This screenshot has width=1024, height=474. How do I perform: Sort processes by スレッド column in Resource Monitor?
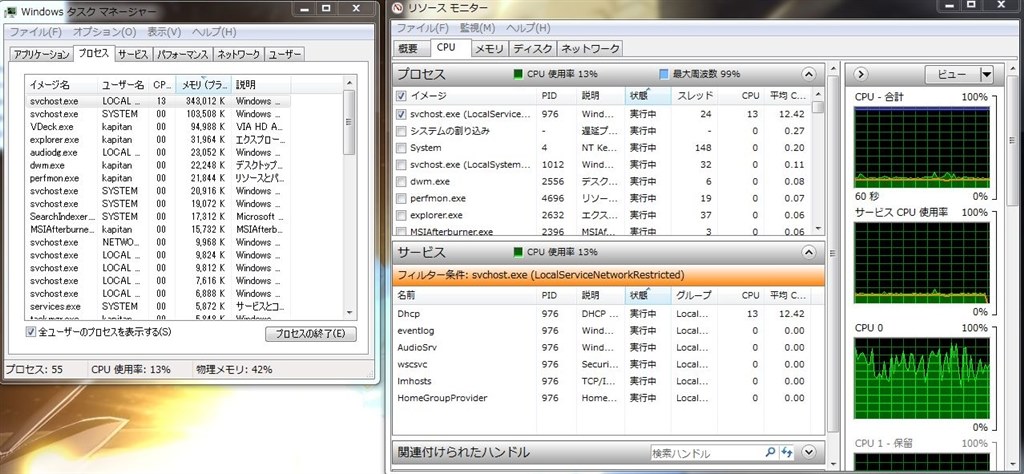(x=694, y=96)
